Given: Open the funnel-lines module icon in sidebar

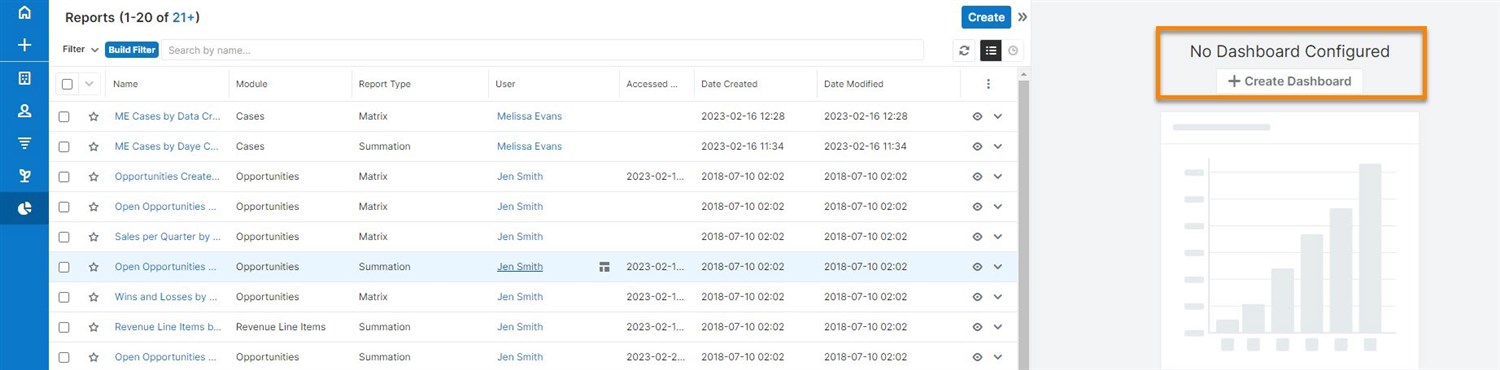Looking at the screenshot, I should tap(24, 144).
